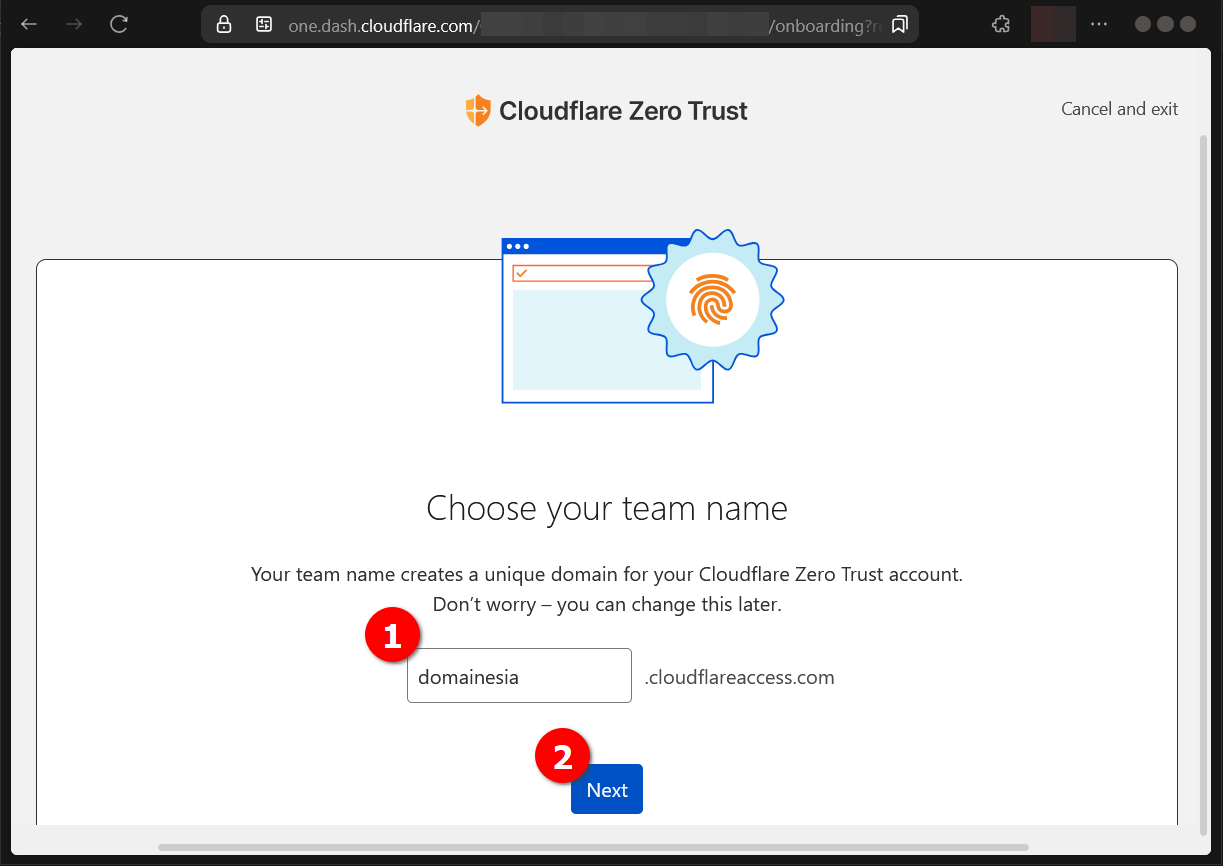Click the 'Cloudflare Zero Trust' title text

[623, 111]
